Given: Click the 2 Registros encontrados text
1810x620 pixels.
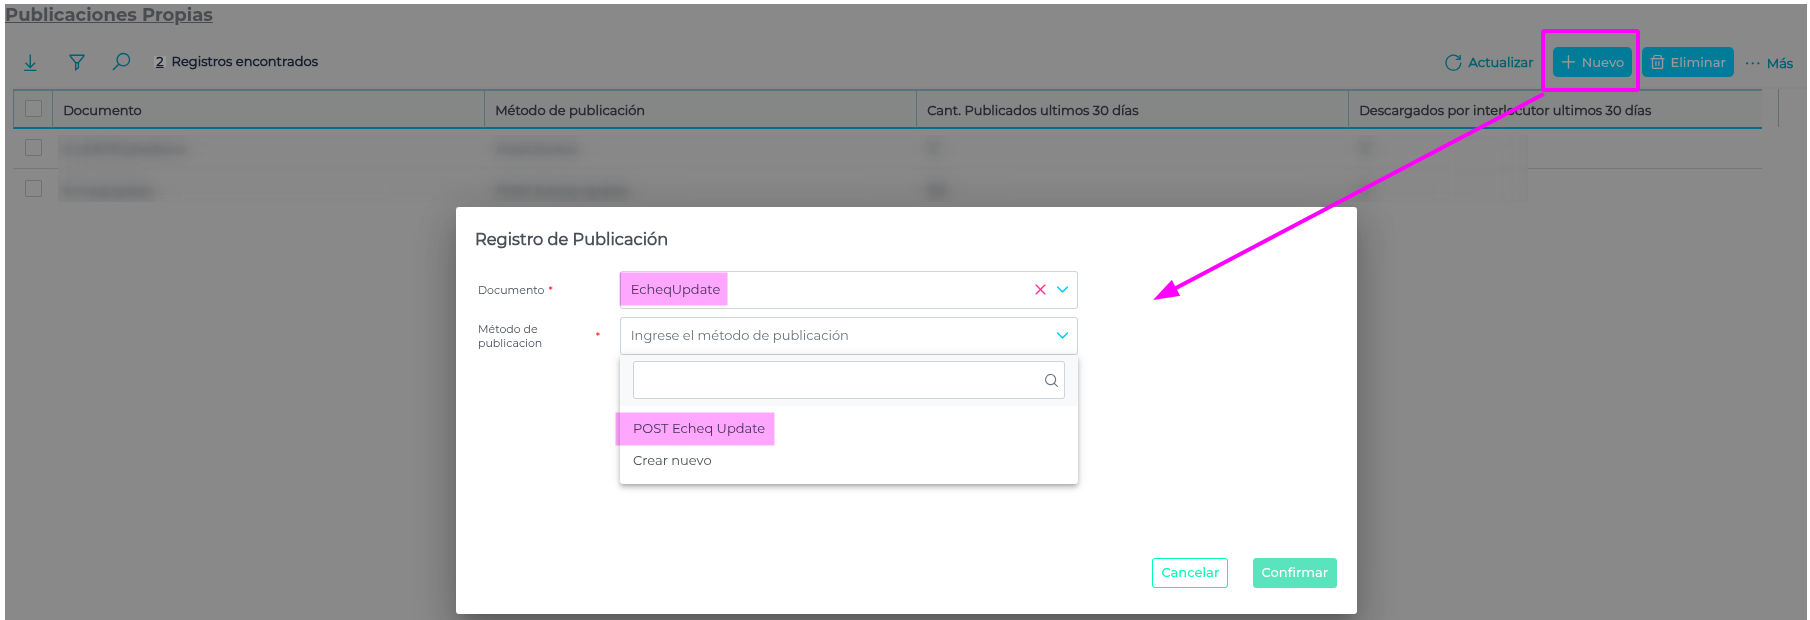Looking at the screenshot, I should [236, 62].
